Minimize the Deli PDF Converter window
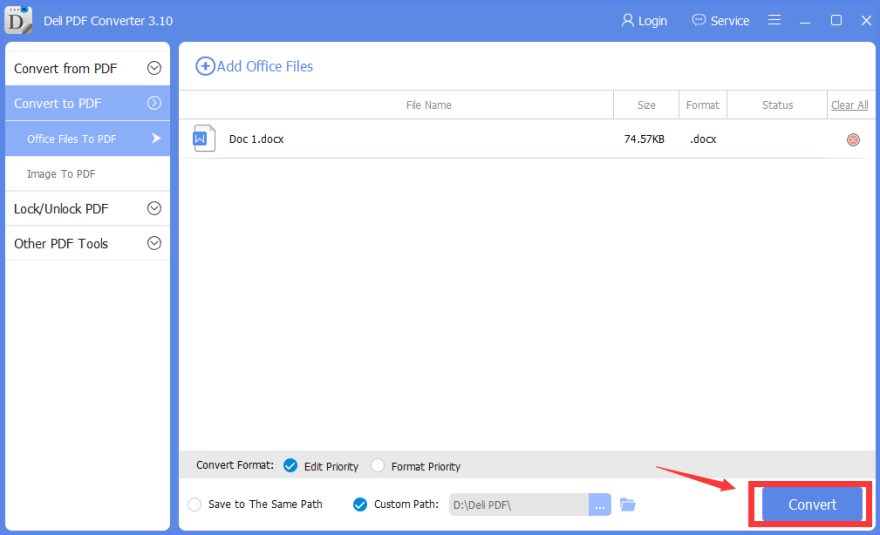Screen dimensions: 880x535 (x=805, y=21)
